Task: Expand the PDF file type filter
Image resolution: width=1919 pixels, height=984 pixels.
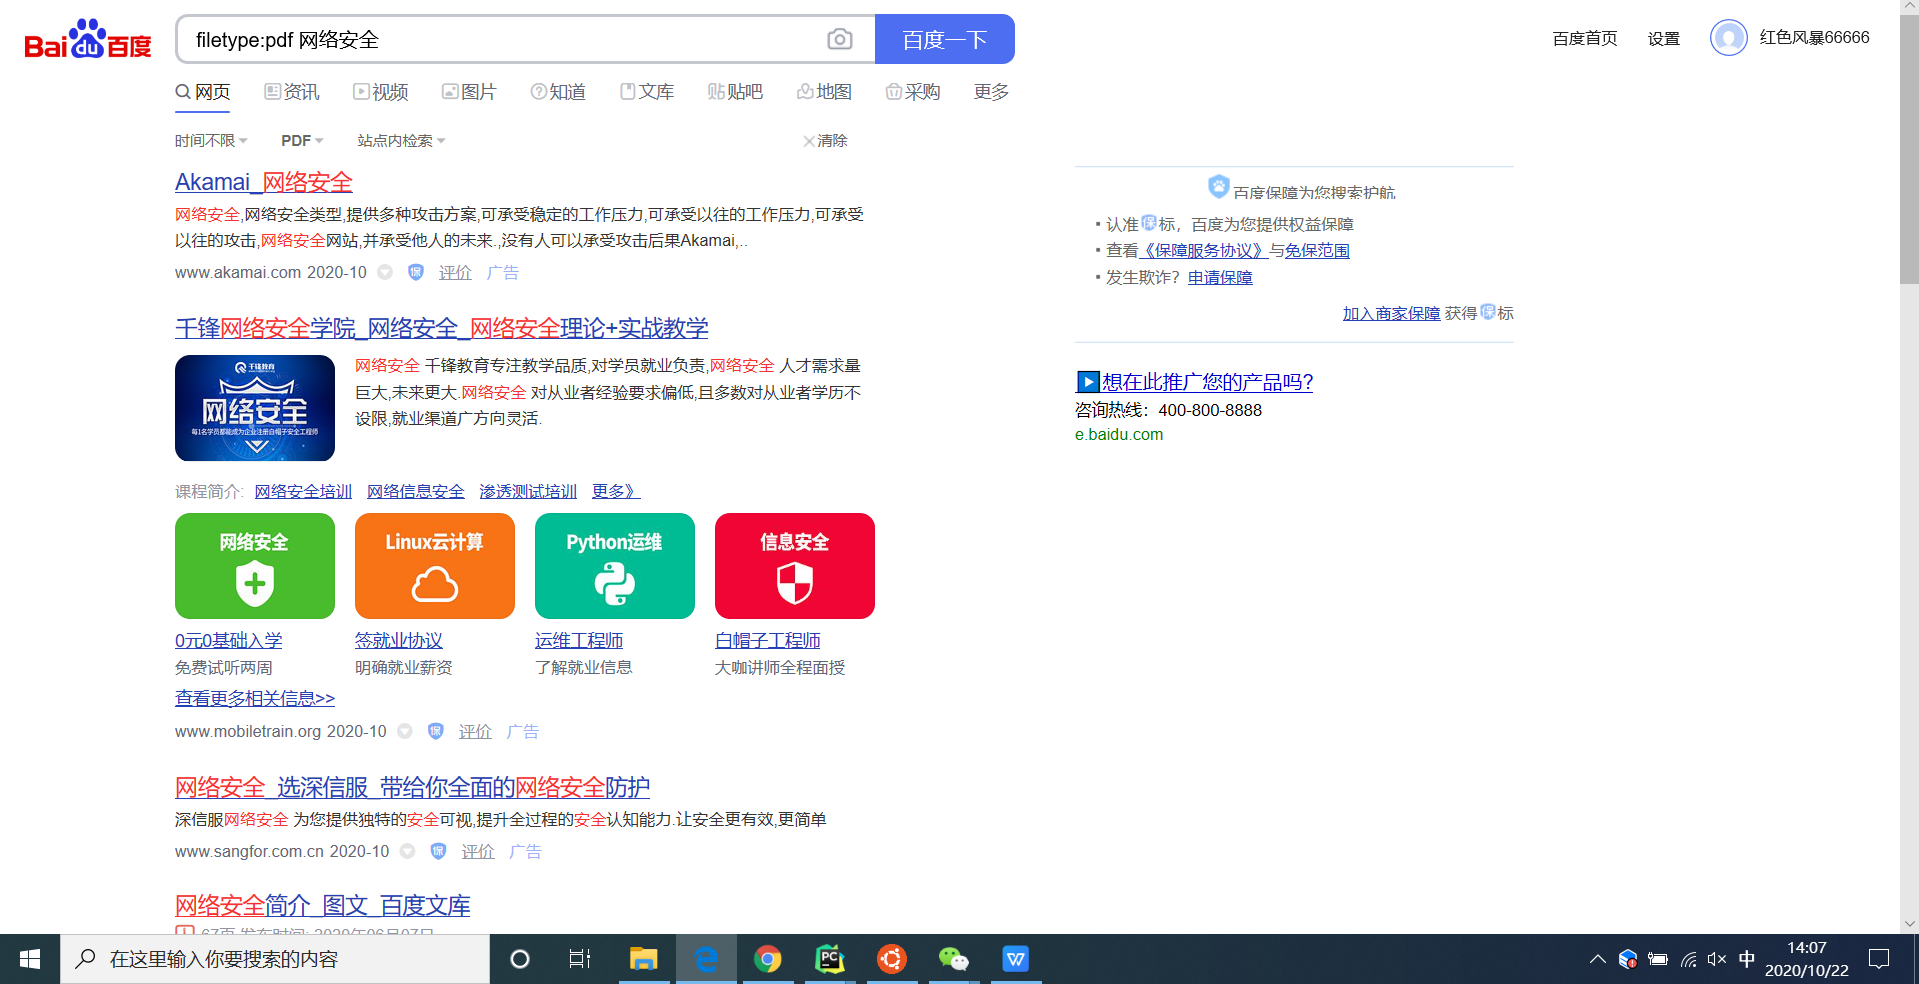Action: [x=302, y=141]
